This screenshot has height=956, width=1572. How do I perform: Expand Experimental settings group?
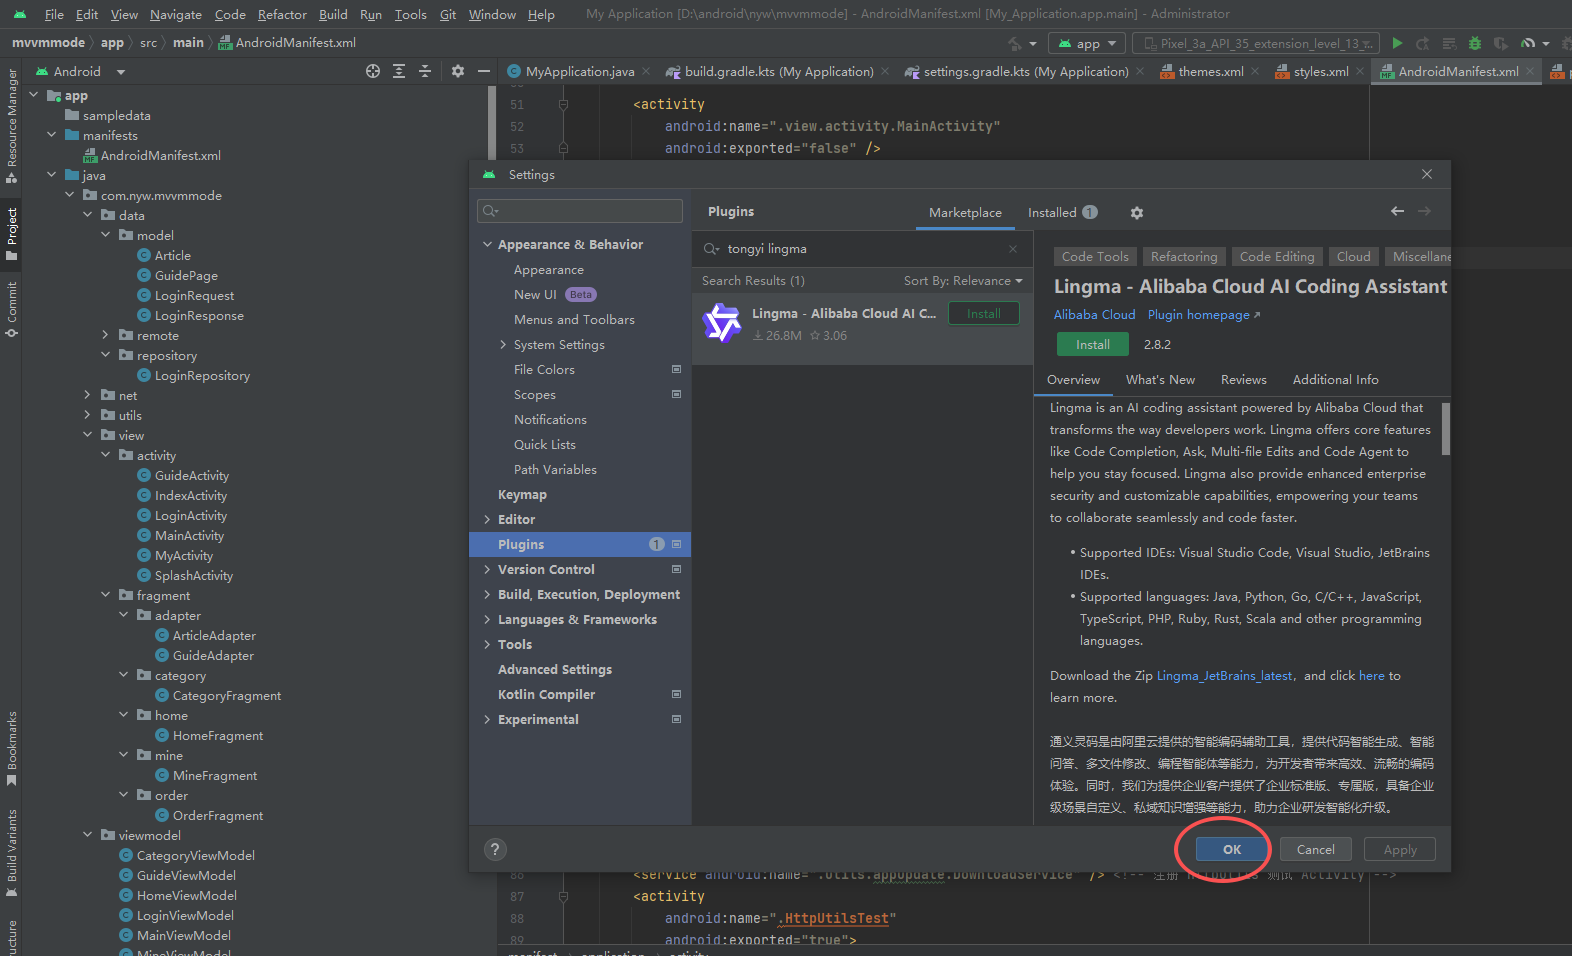point(487,720)
